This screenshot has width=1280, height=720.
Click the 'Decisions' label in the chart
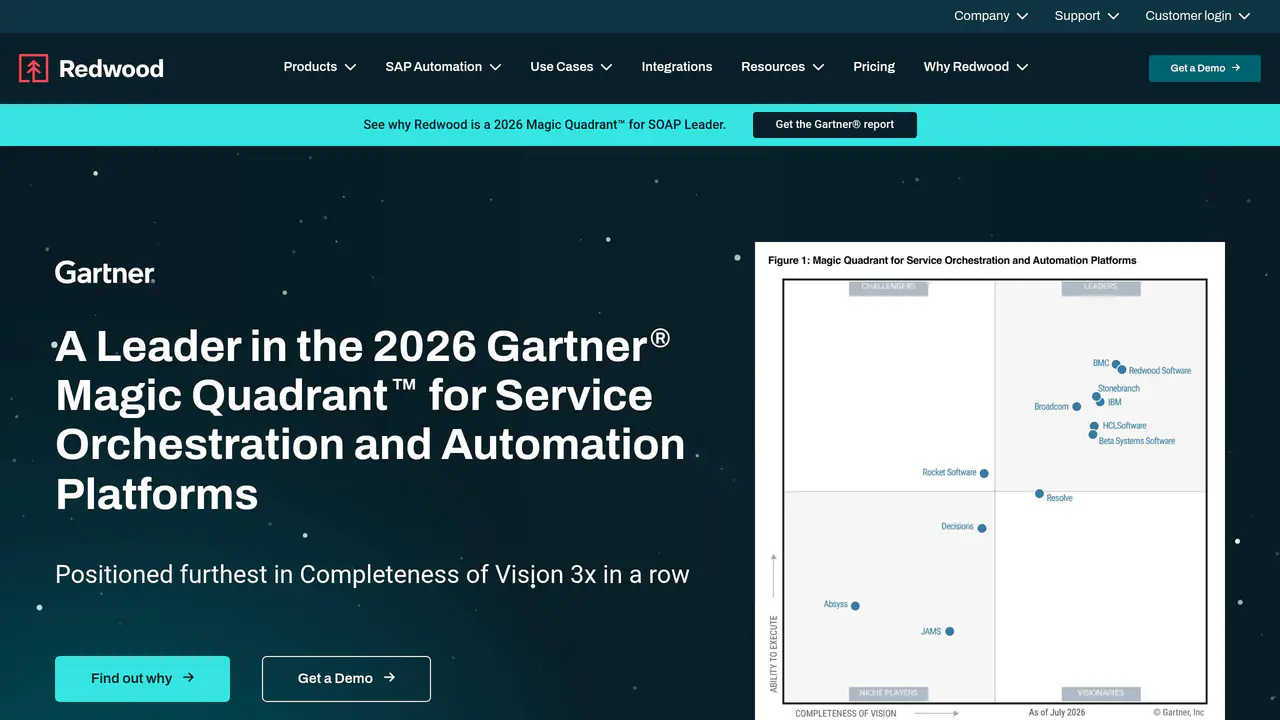pyautogui.click(x=957, y=527)
